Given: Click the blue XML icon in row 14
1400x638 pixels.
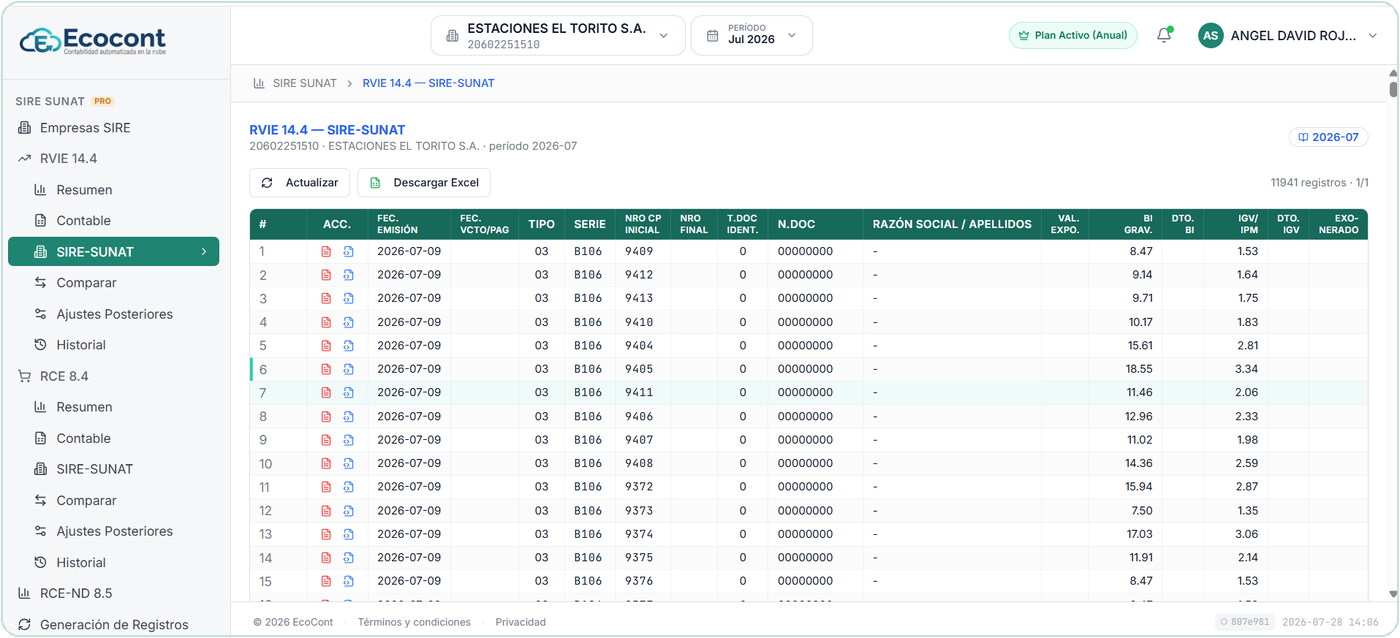Looking at the screenshot, I should [348, 557].
